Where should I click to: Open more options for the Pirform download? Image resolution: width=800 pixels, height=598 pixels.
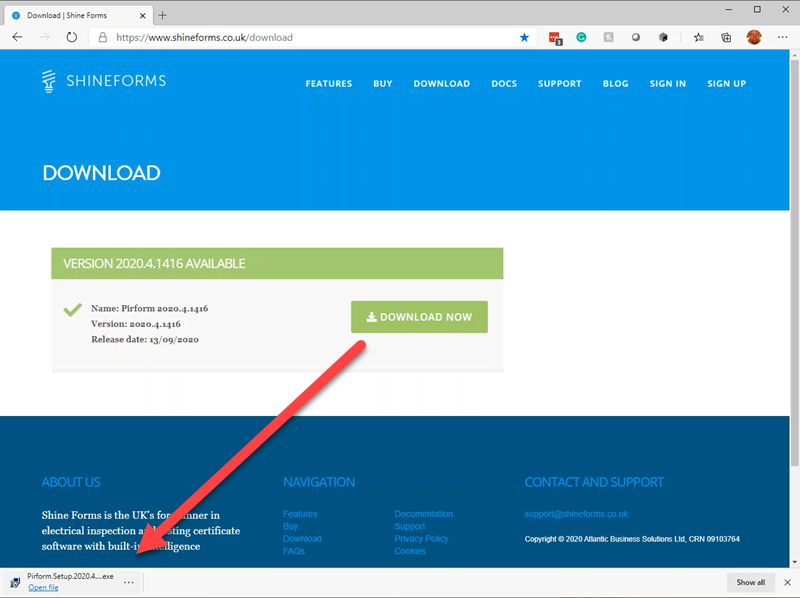tap(129, 582)
